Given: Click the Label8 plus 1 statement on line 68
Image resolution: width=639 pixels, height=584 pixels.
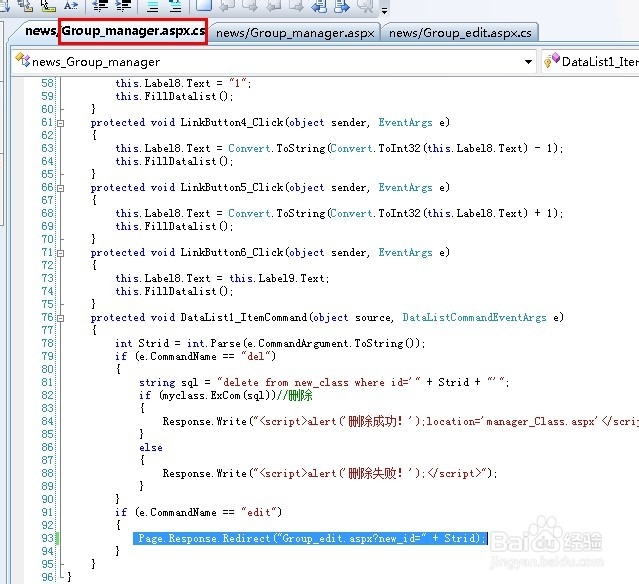Looking at the screenshot, I should pos(339,213).
